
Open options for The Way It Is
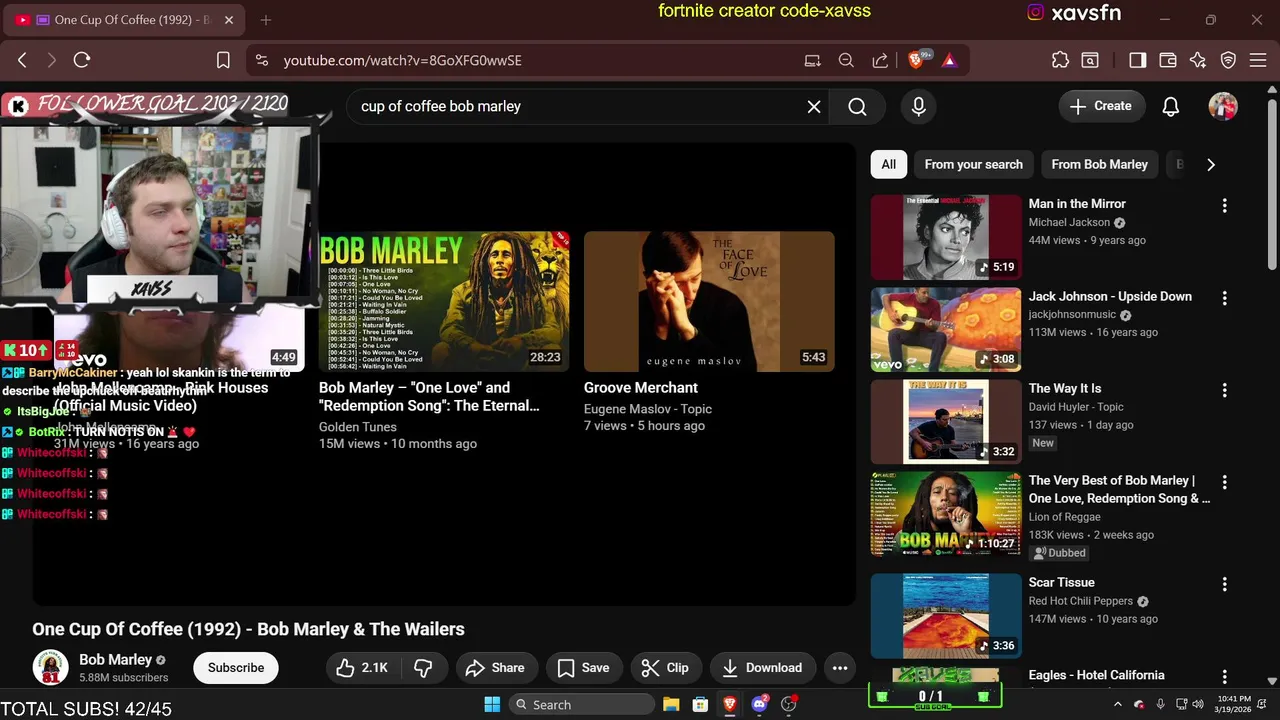1224,390
